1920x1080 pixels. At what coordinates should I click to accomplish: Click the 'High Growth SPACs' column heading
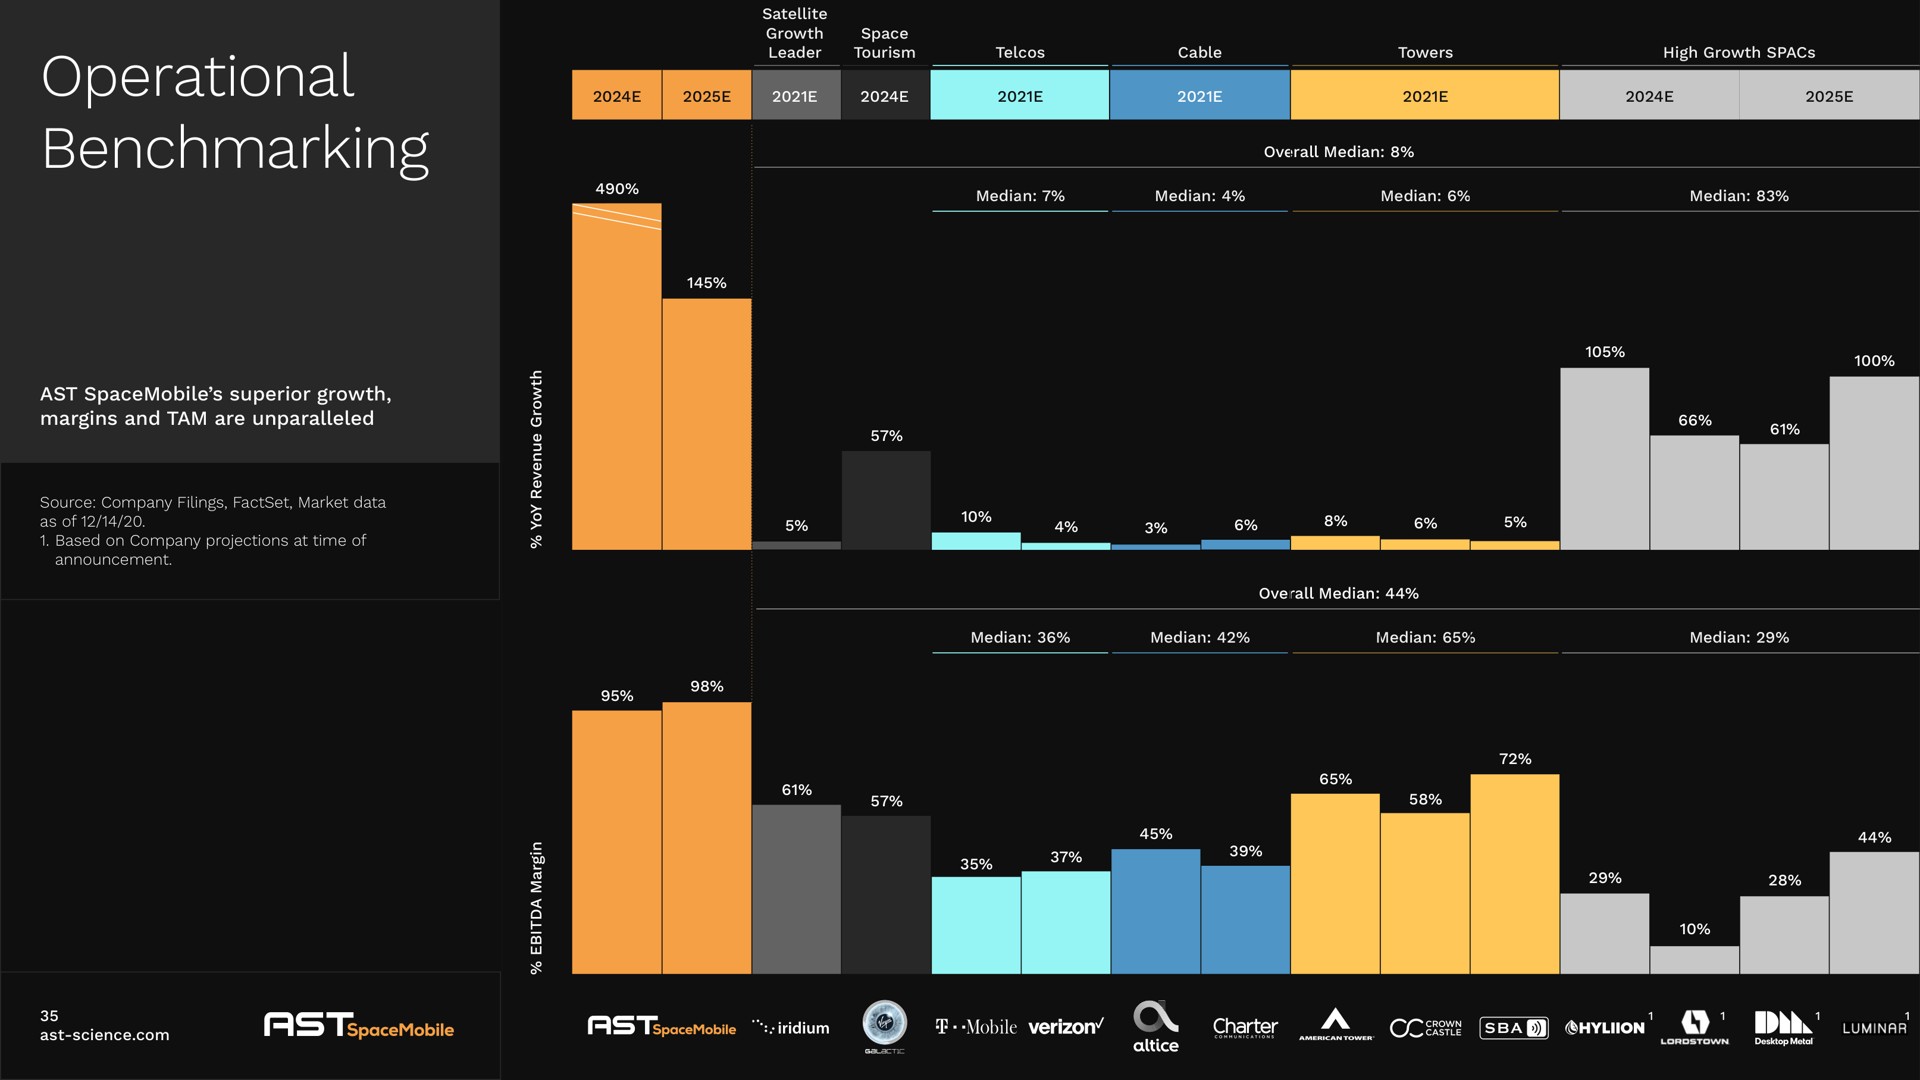[x=1739, y=53]
